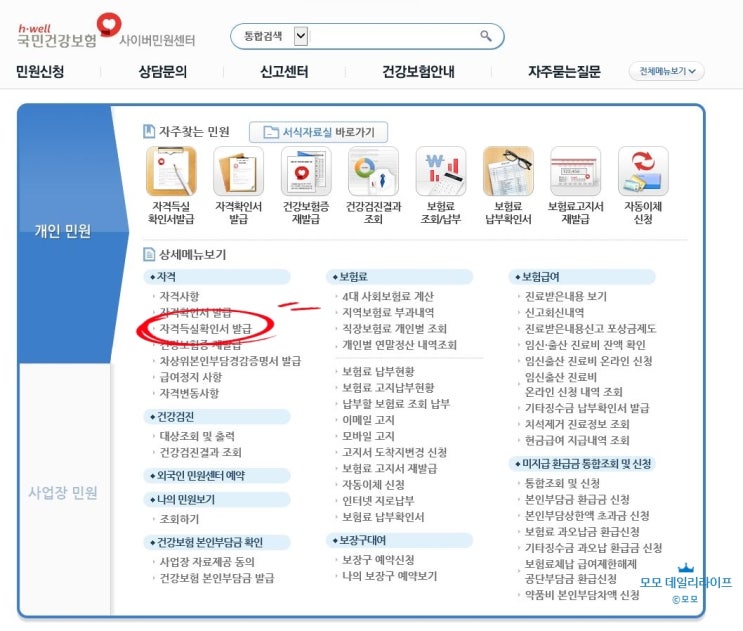This screenshot has height=631, width=743.
Task: Open the 통합조회 및 신청 link
Action: coord(562,483)
